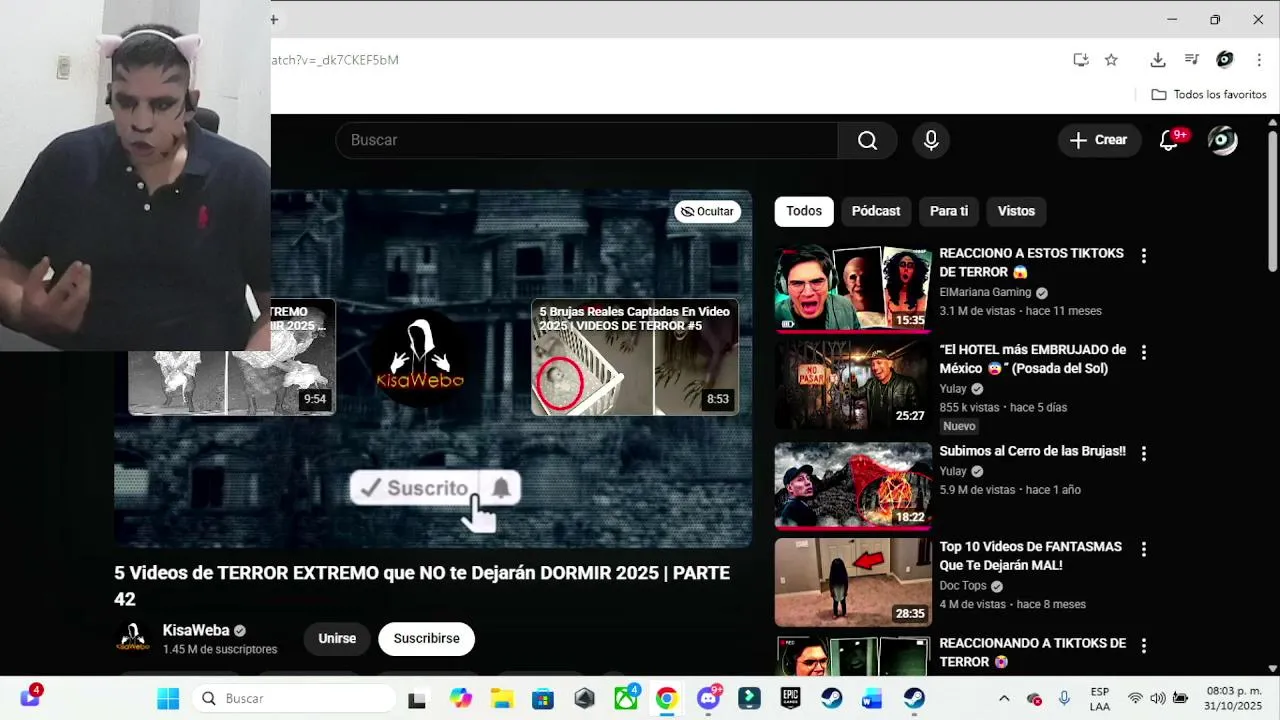Open Todos los favoritos bookmarks folder
This screenshot has height=720, width=1280.
pos(1209,95)
